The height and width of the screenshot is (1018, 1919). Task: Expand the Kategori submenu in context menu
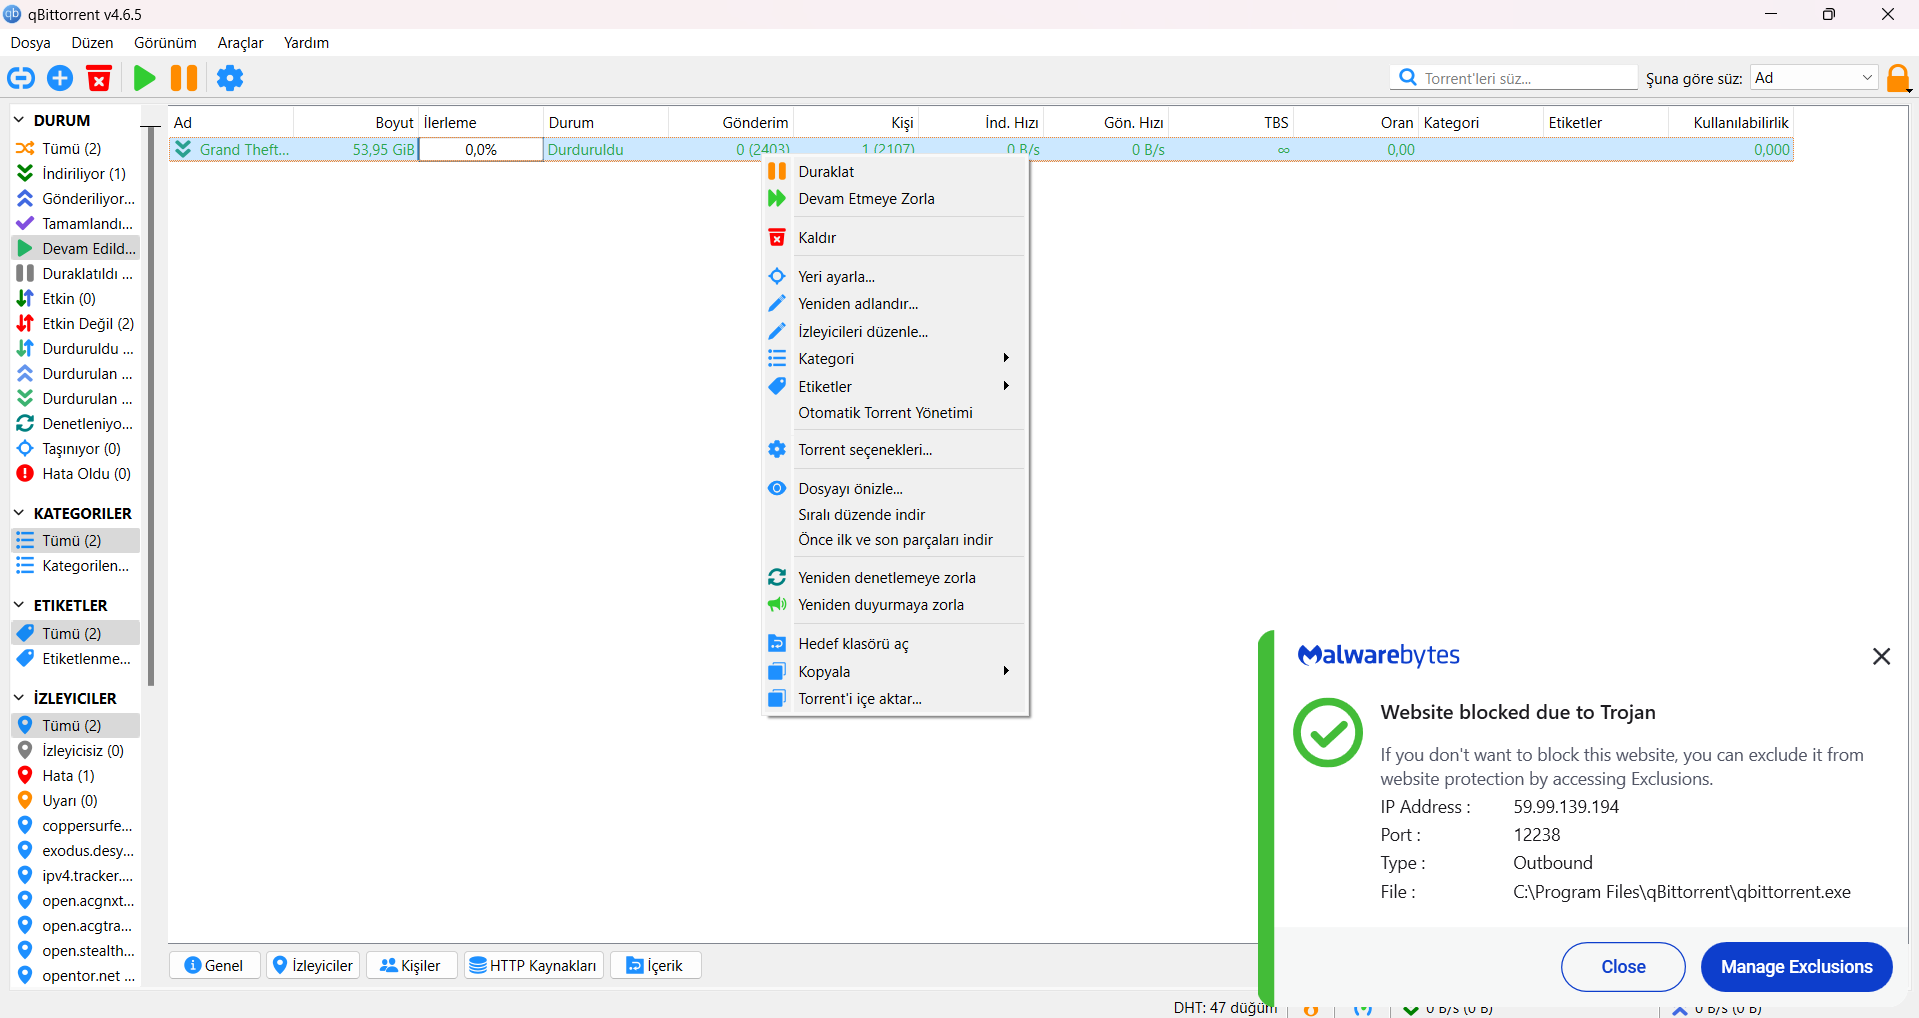(896, 358)
